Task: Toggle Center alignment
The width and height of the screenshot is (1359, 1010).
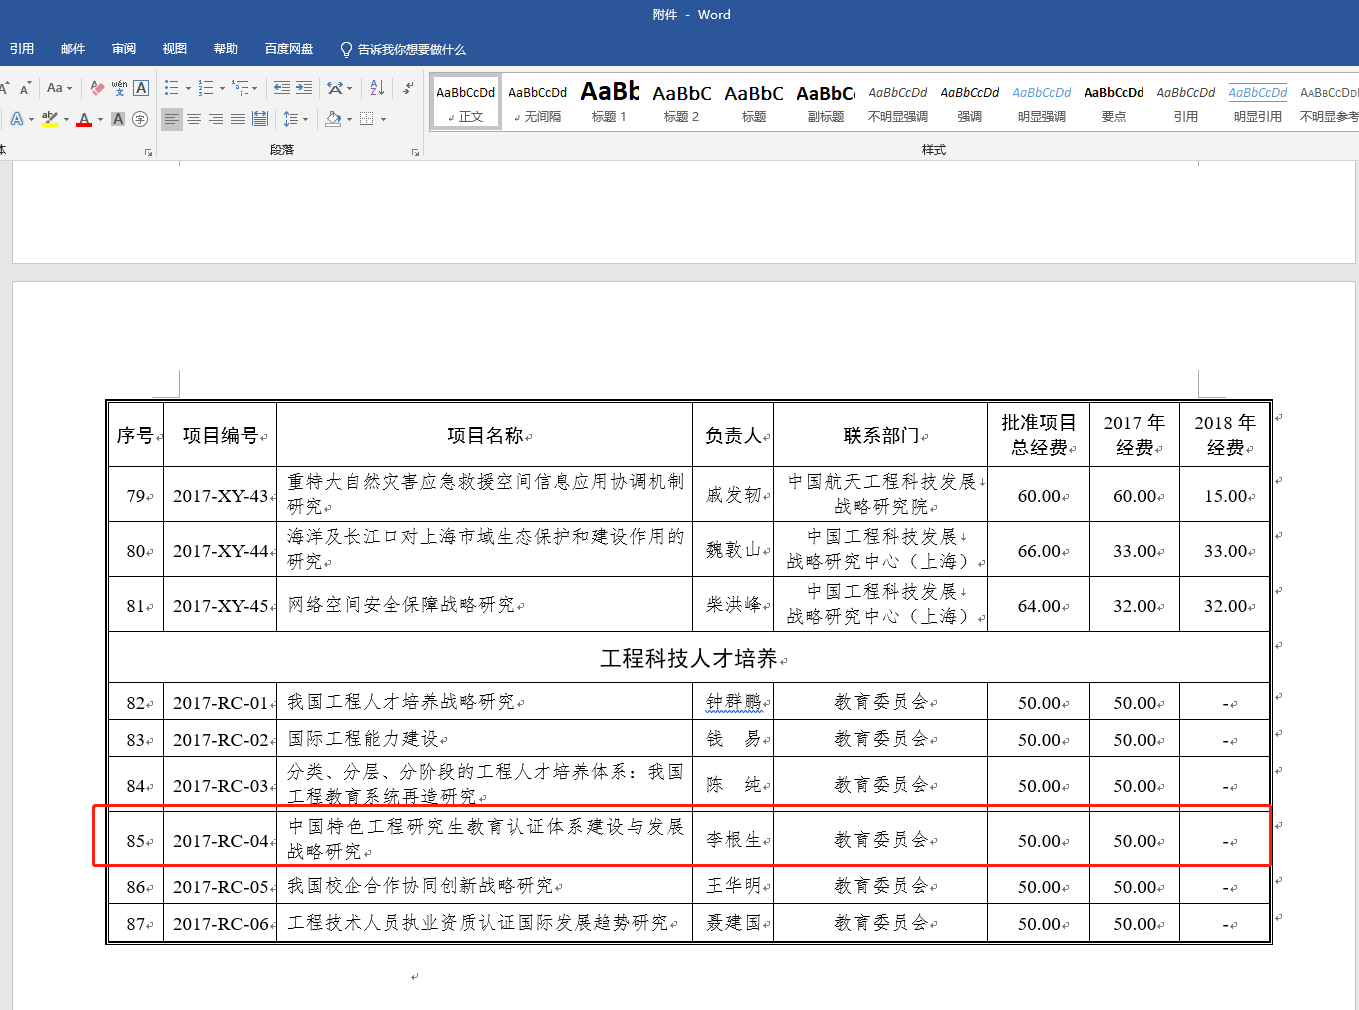Action: click(194, 119)
